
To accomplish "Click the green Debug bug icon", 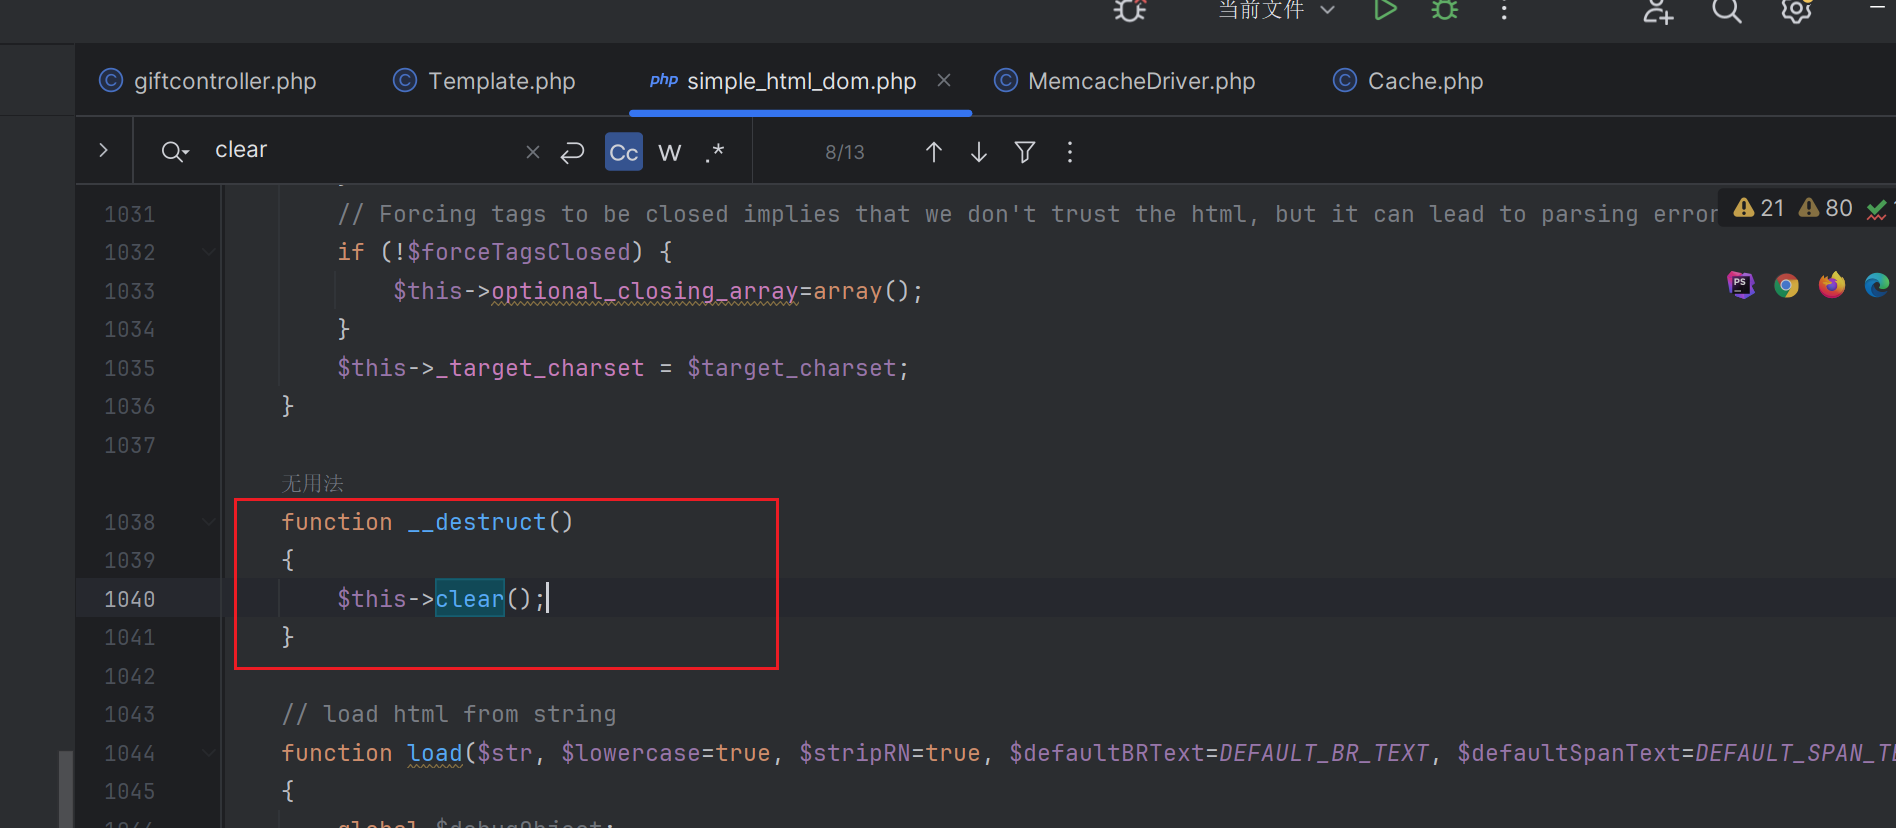I will click(1445, 10).
